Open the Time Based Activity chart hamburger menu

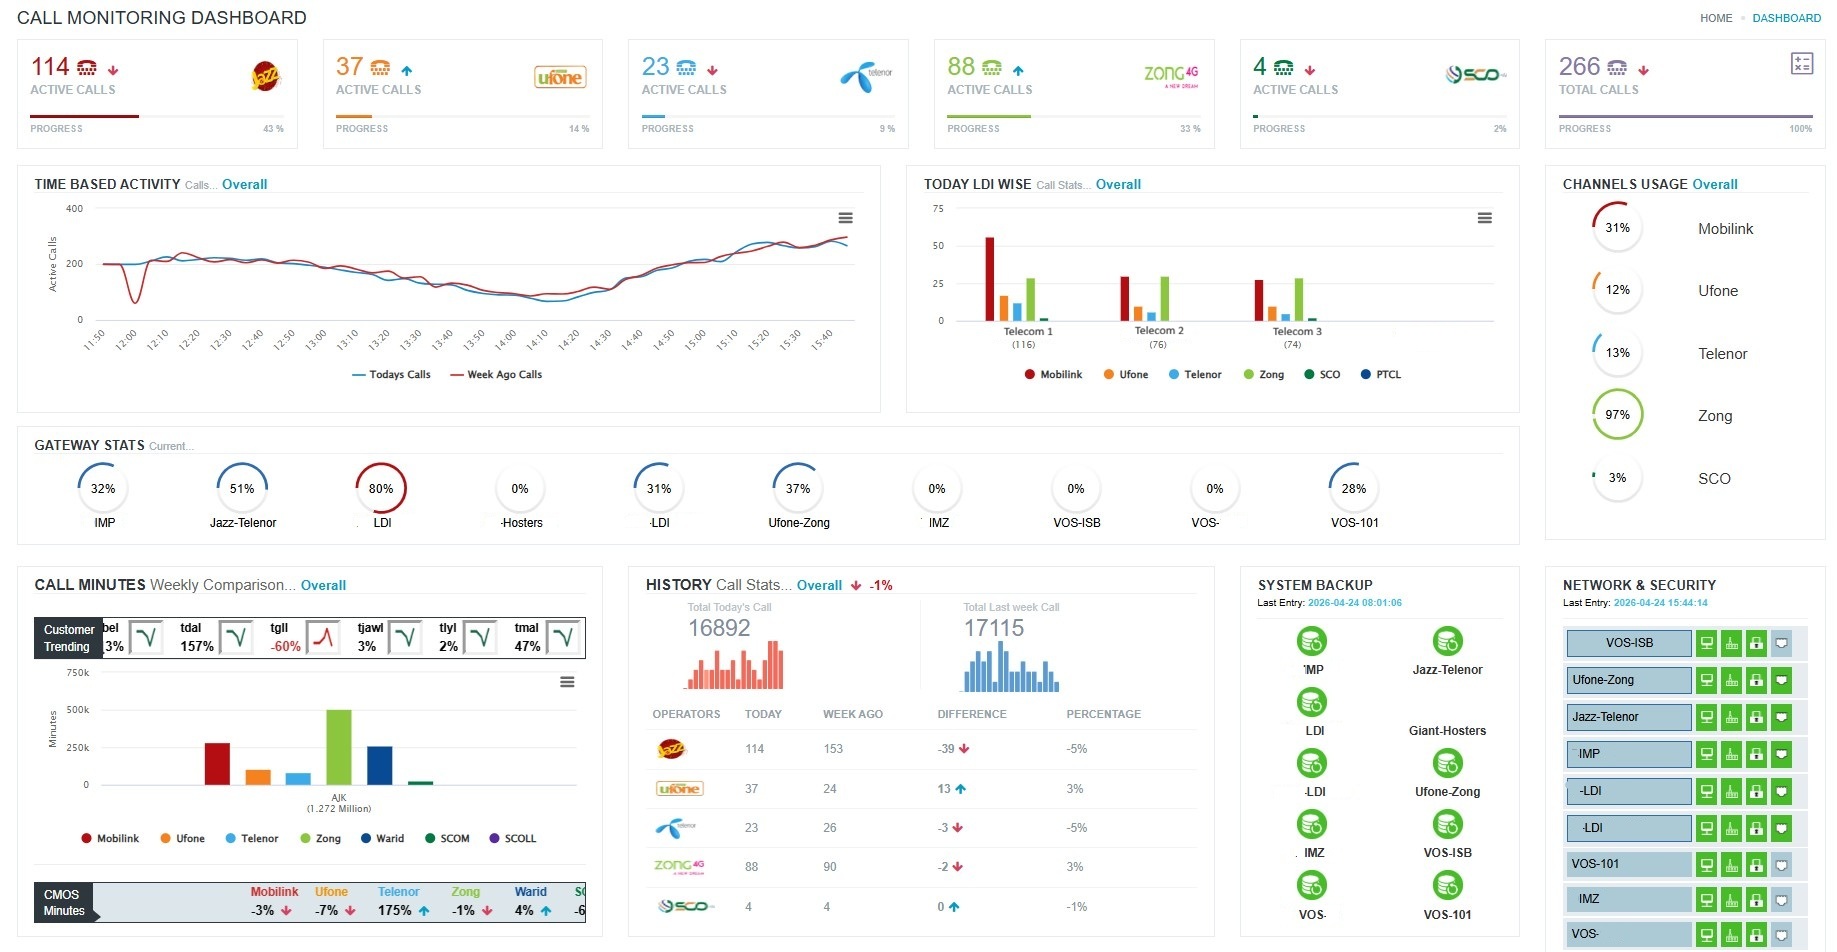(846, 218)
